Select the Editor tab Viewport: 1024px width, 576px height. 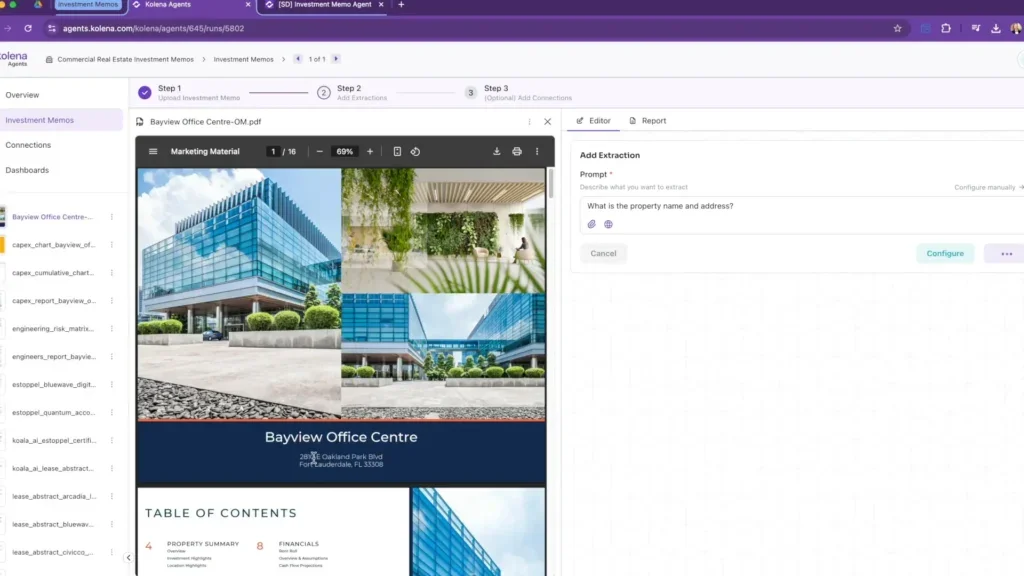click(594, 121)
